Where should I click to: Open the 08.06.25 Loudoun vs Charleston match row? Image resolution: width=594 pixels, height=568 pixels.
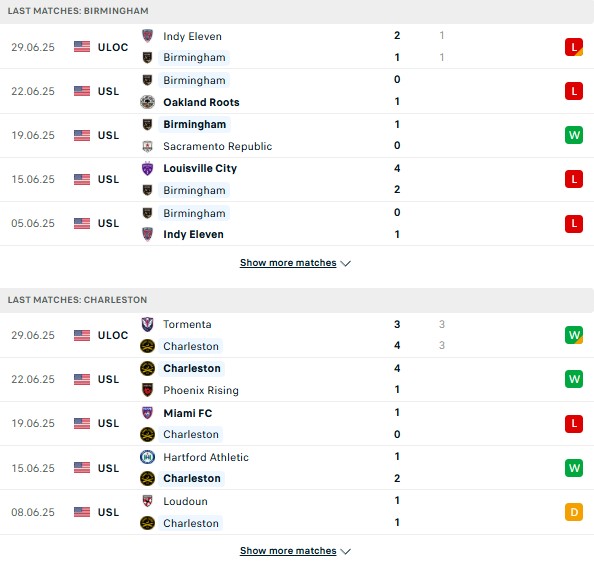(x=297, y=512)
